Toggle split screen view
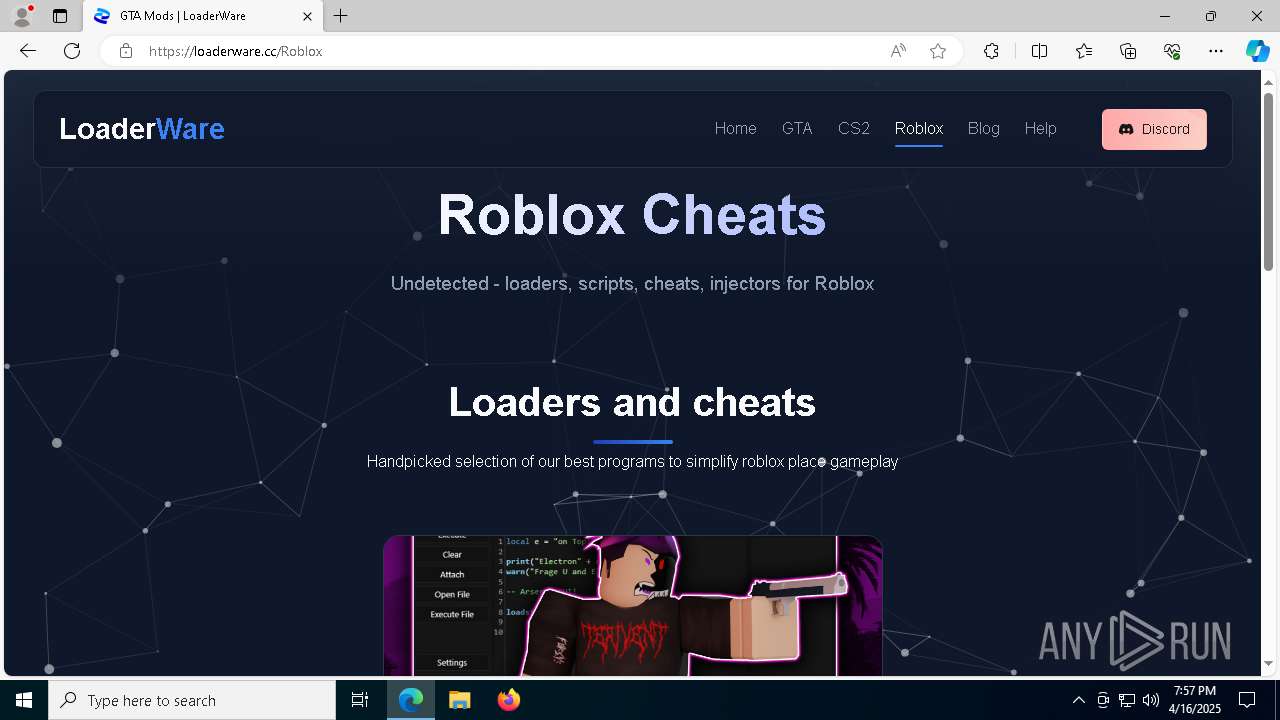The width and height of the screenshot is (1280, 720). point(1039,51)
